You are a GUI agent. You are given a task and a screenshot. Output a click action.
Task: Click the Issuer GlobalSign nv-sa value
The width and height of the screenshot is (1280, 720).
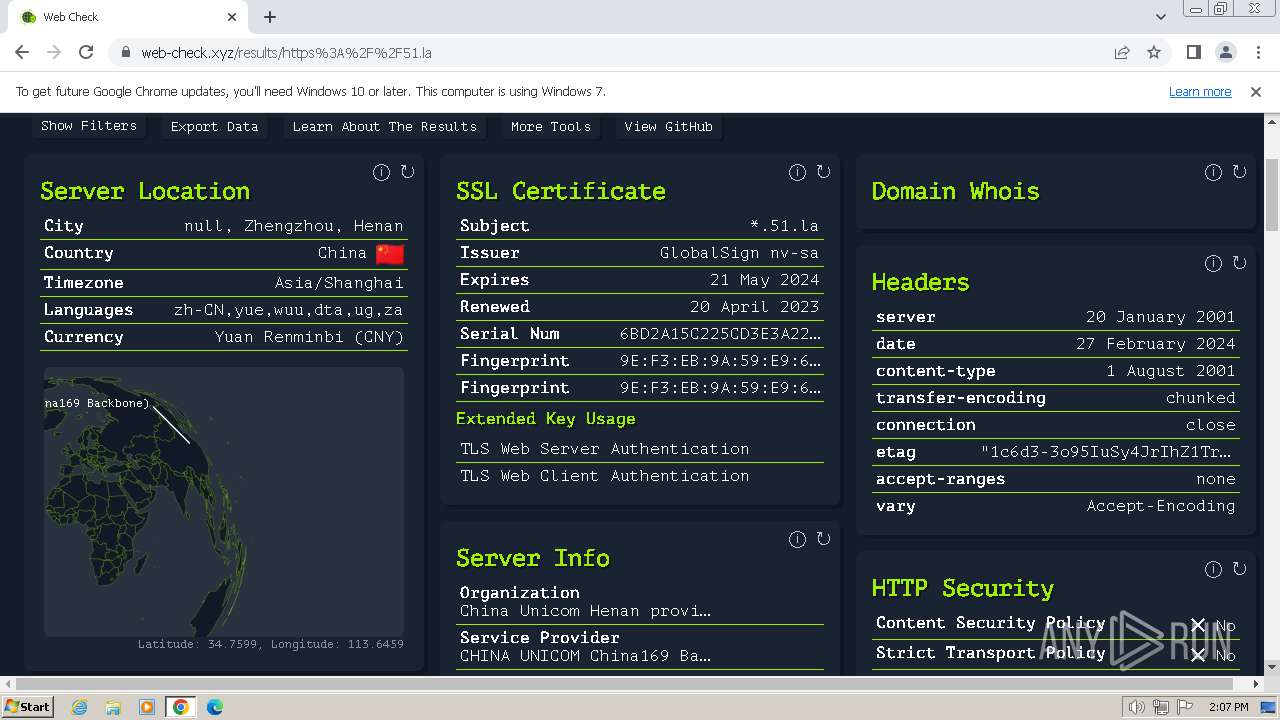(739, 253)
